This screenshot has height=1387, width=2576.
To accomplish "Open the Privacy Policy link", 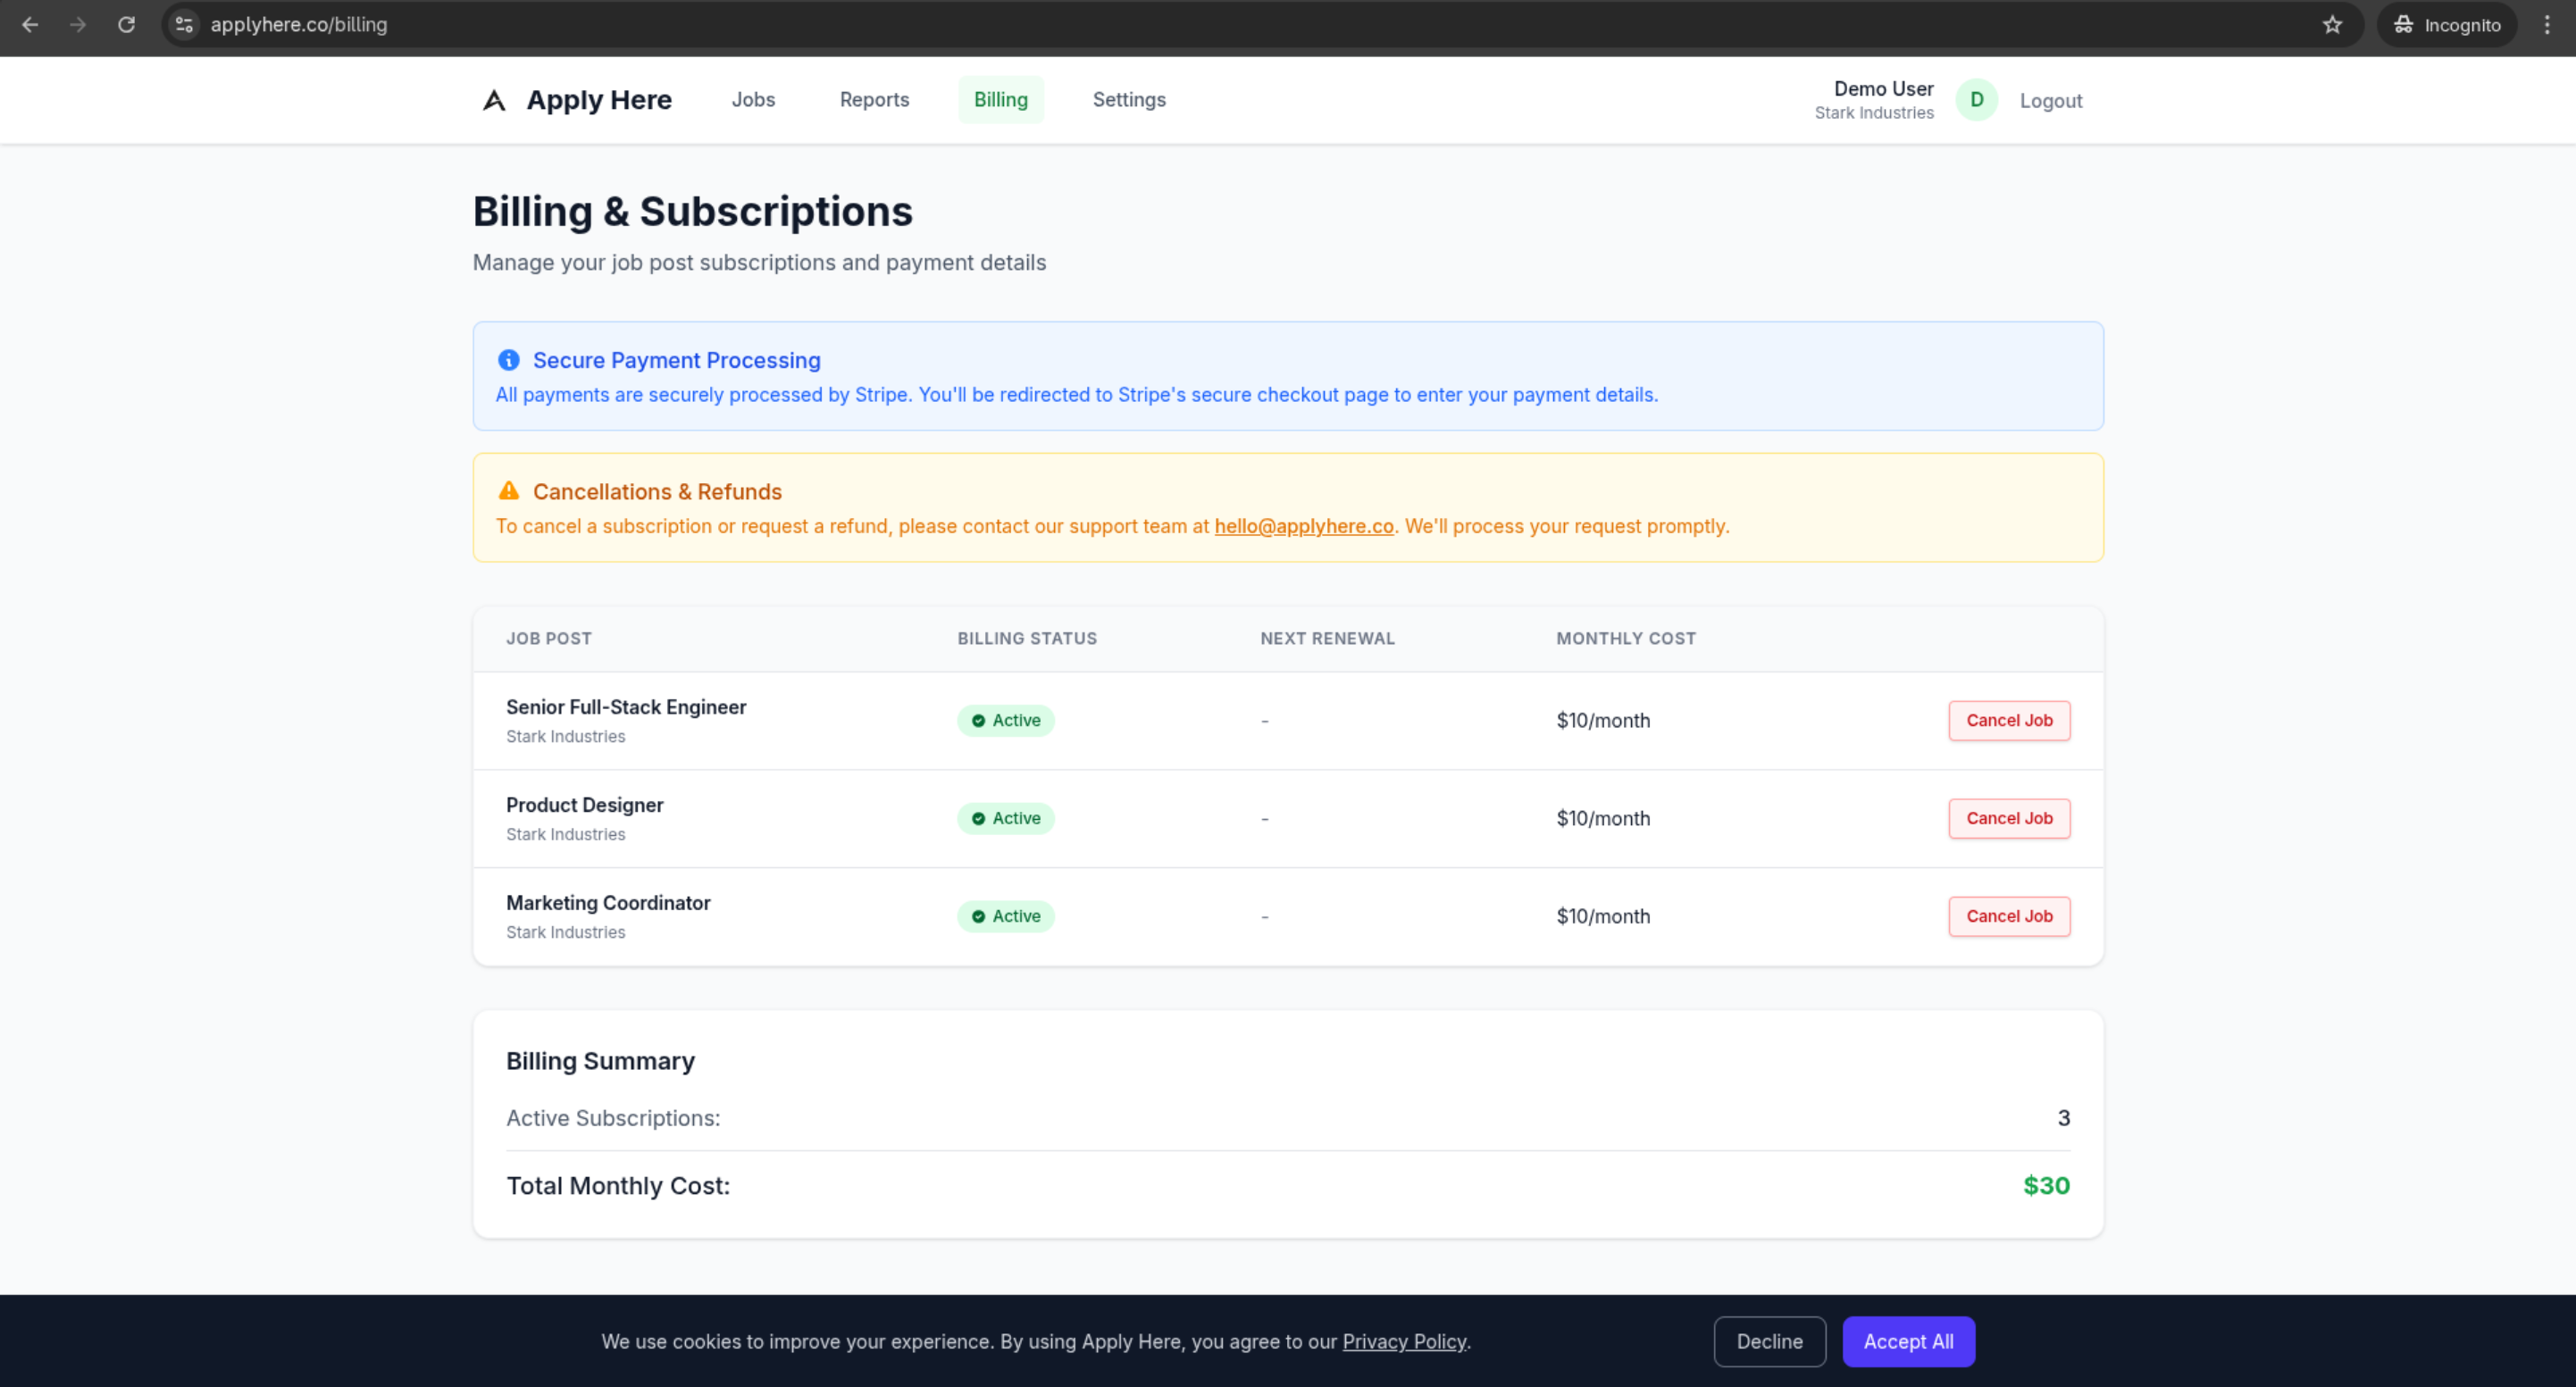I will [1403, 1341].
